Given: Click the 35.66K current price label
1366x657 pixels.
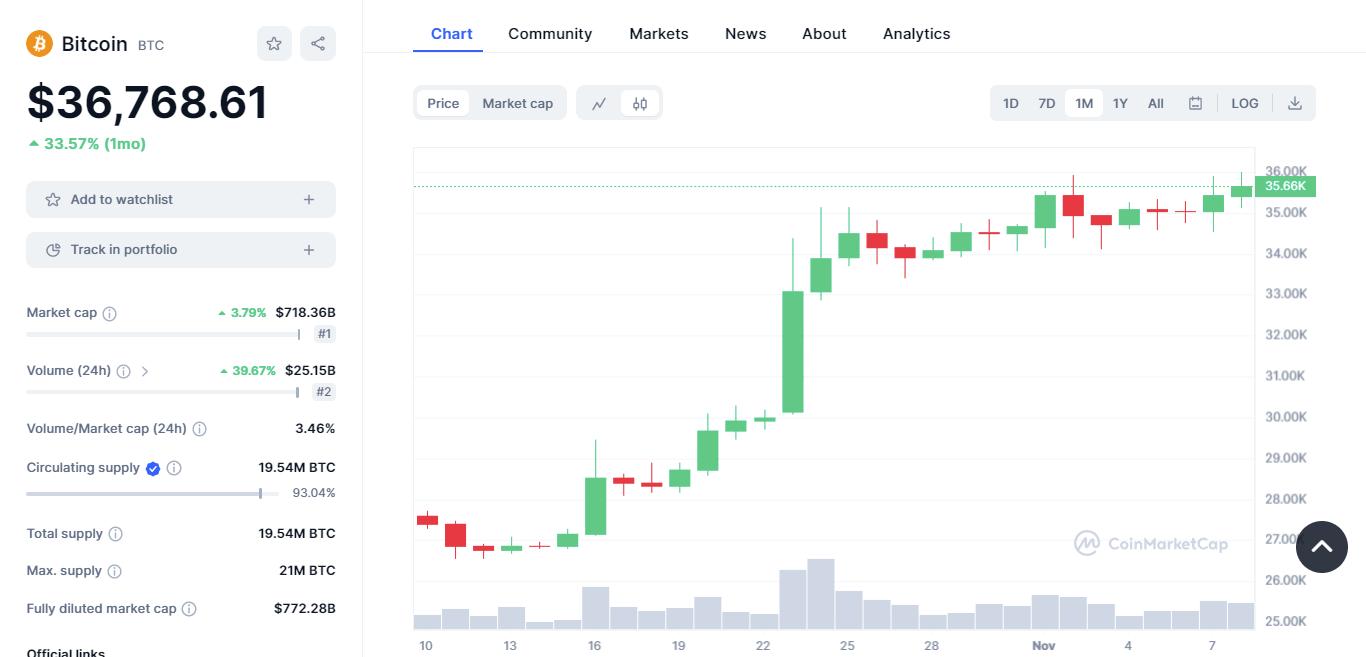Looking at the screenshot, I should pos(1285,186).
